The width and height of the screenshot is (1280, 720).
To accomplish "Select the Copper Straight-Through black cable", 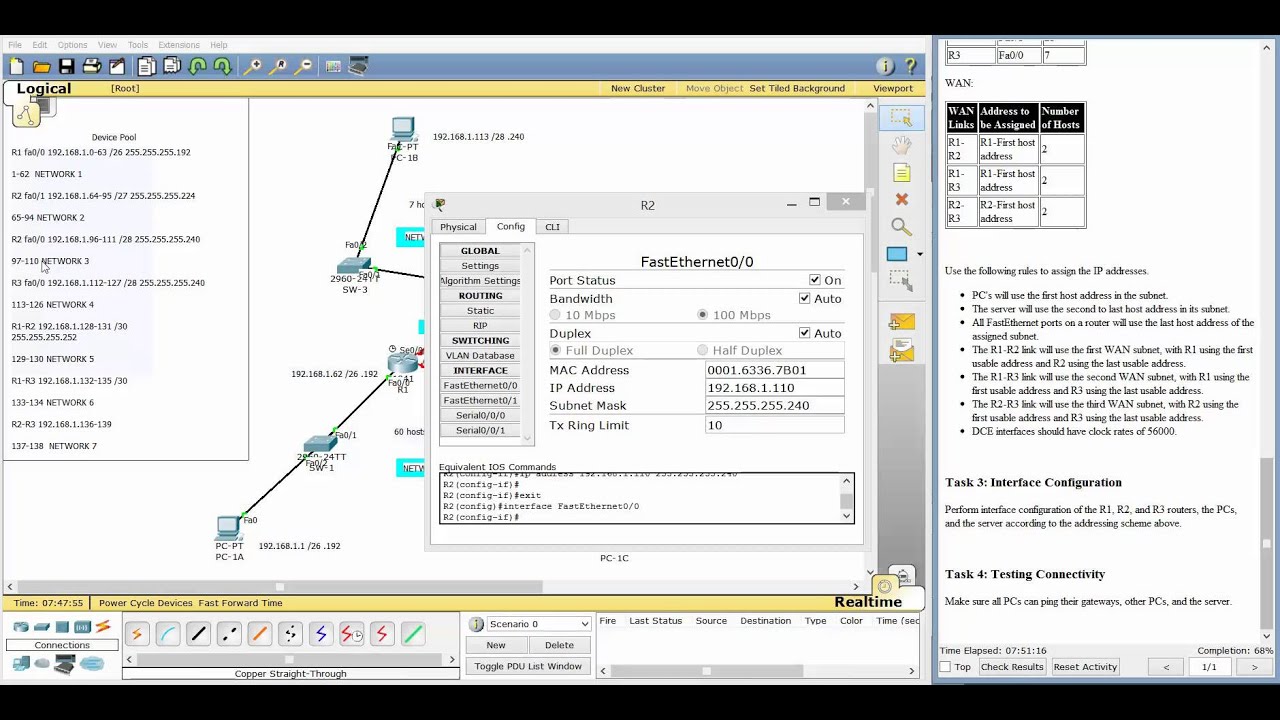I will pos(198,634).
